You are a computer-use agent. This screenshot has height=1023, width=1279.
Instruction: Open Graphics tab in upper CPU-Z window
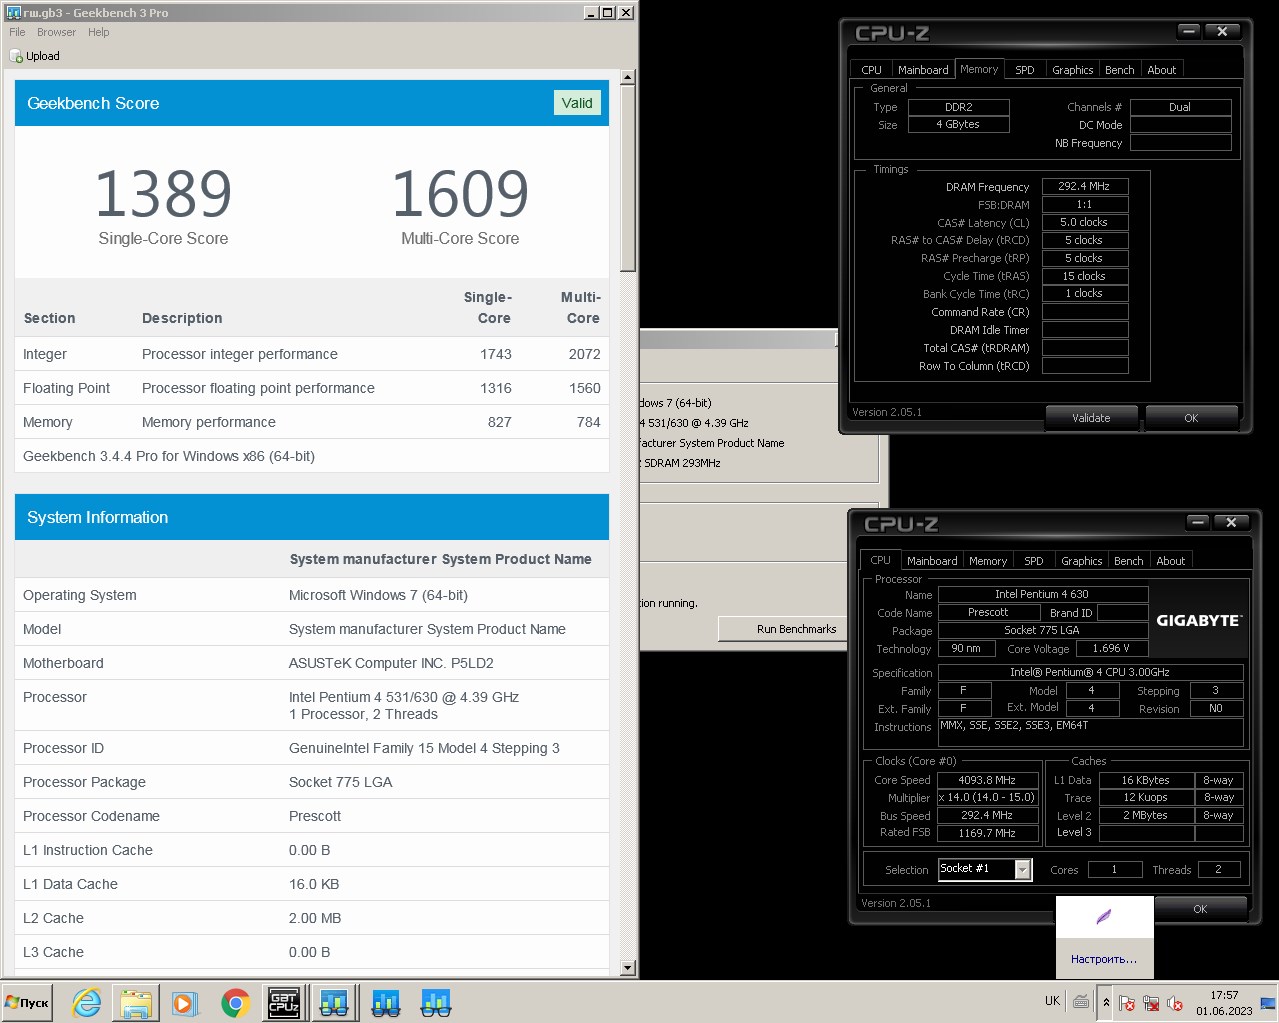point(1072,70)
